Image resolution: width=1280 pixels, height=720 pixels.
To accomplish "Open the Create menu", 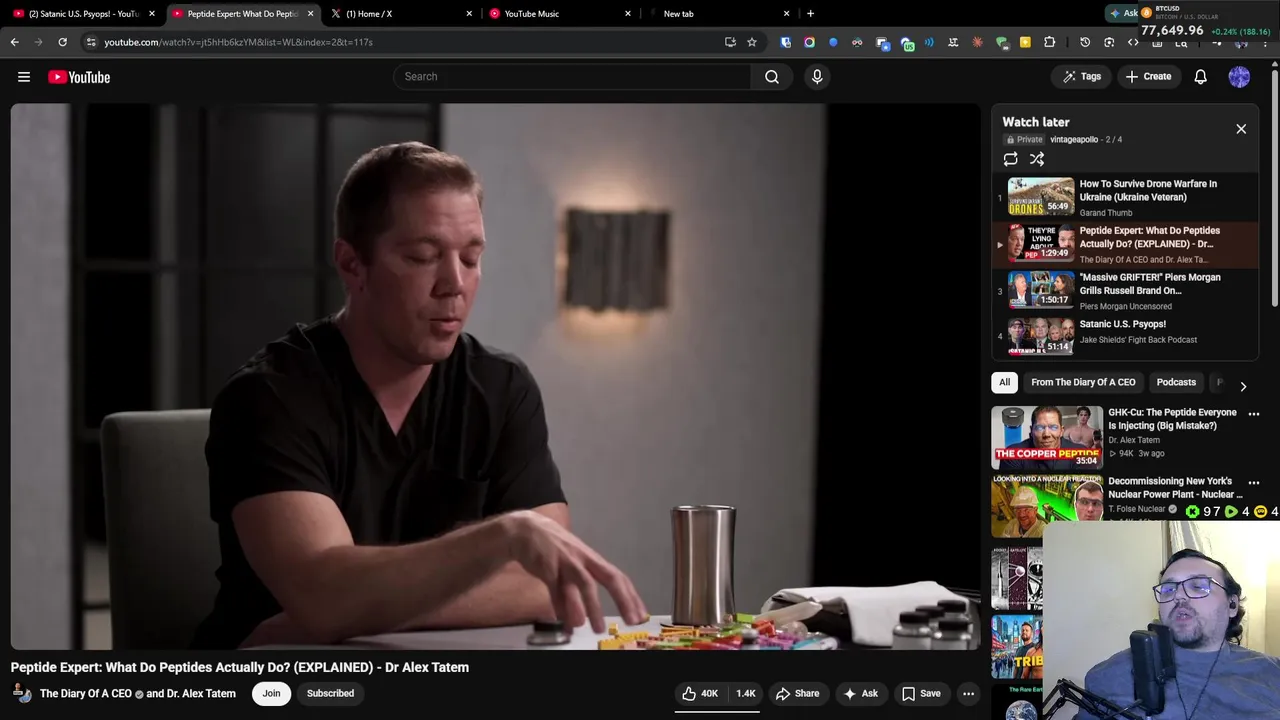I will click(x=1148, y=77).
